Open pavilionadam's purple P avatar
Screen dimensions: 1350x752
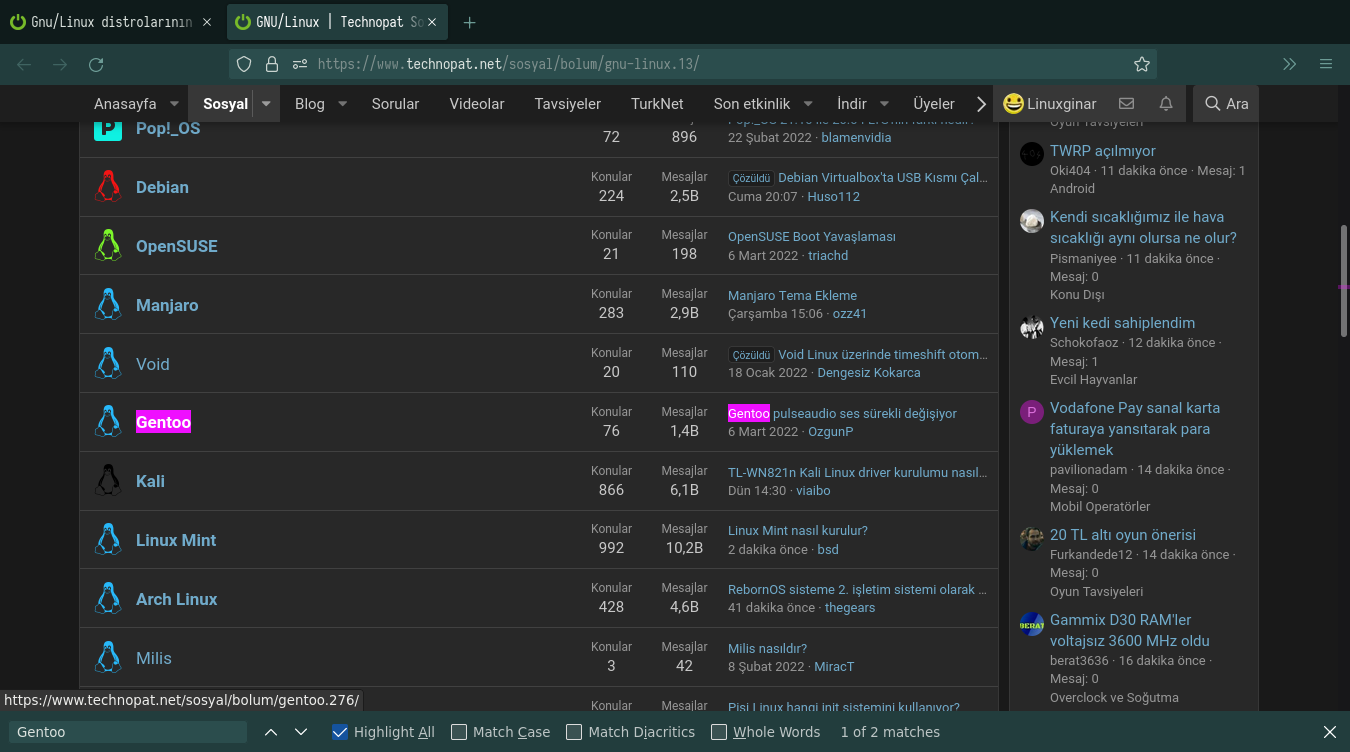tap(1032, 412)
